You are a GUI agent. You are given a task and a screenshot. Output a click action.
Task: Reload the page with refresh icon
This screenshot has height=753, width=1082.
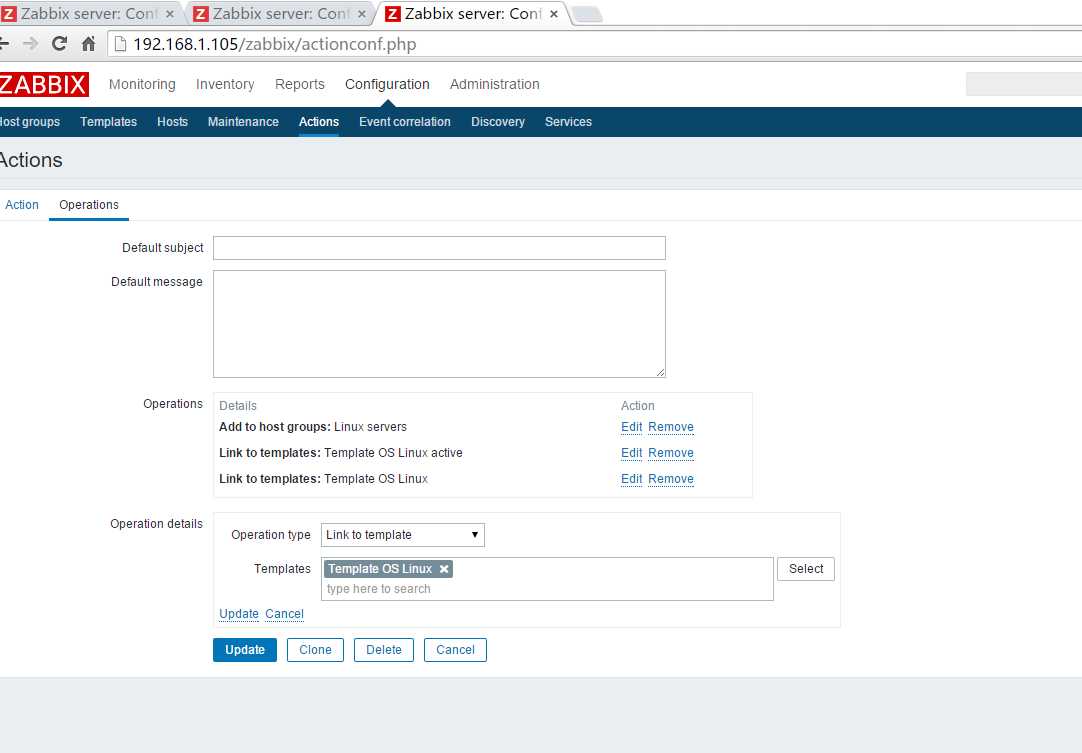(x=59, y=44)
